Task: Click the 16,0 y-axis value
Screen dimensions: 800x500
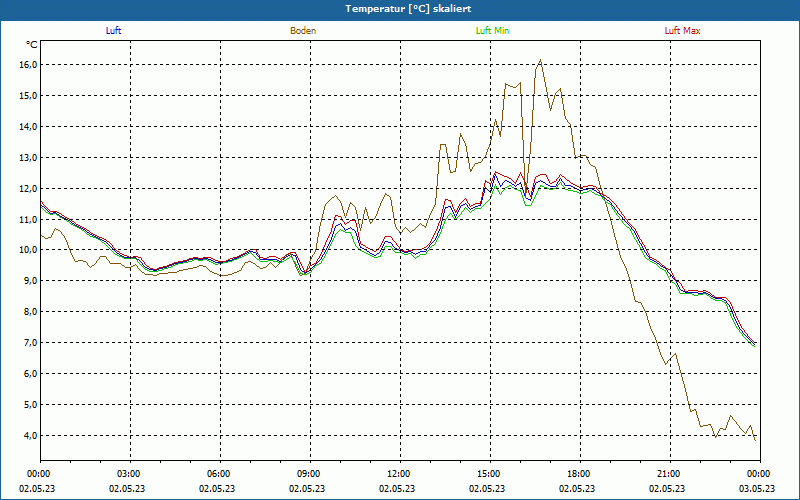Action: pyautogui.click(x=29, y=65)
